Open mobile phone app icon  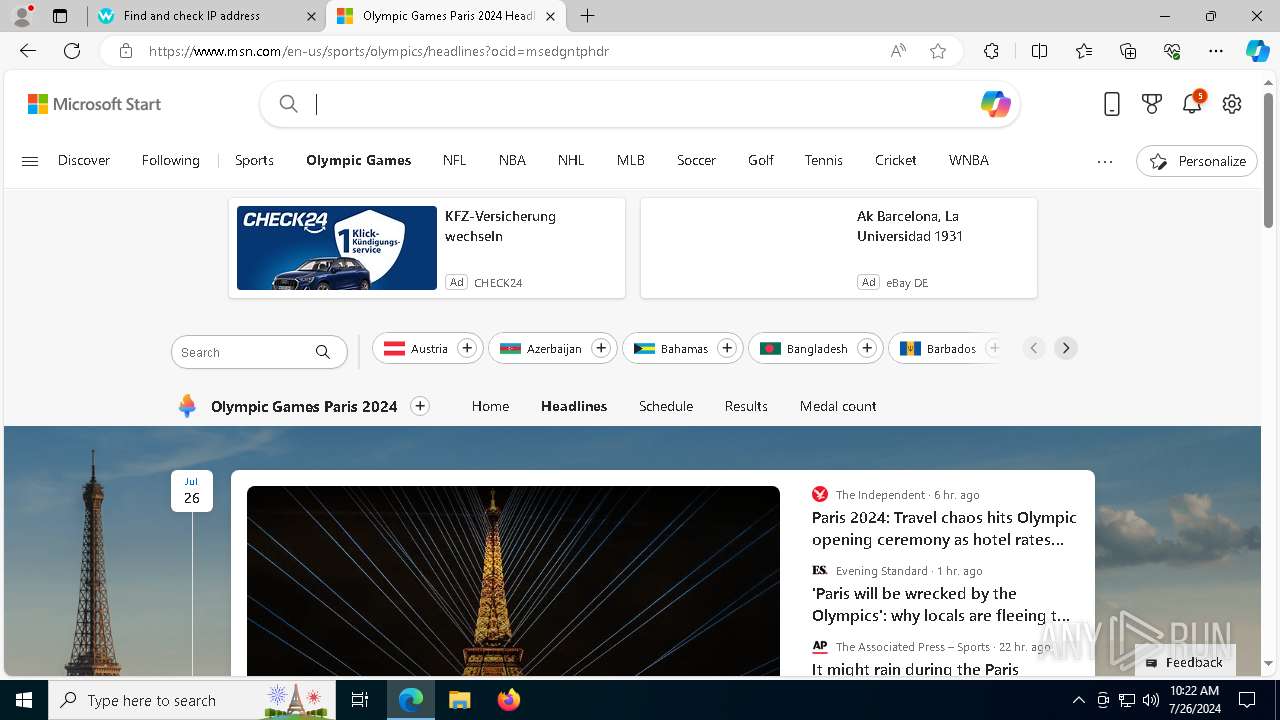pos(1111,104)
